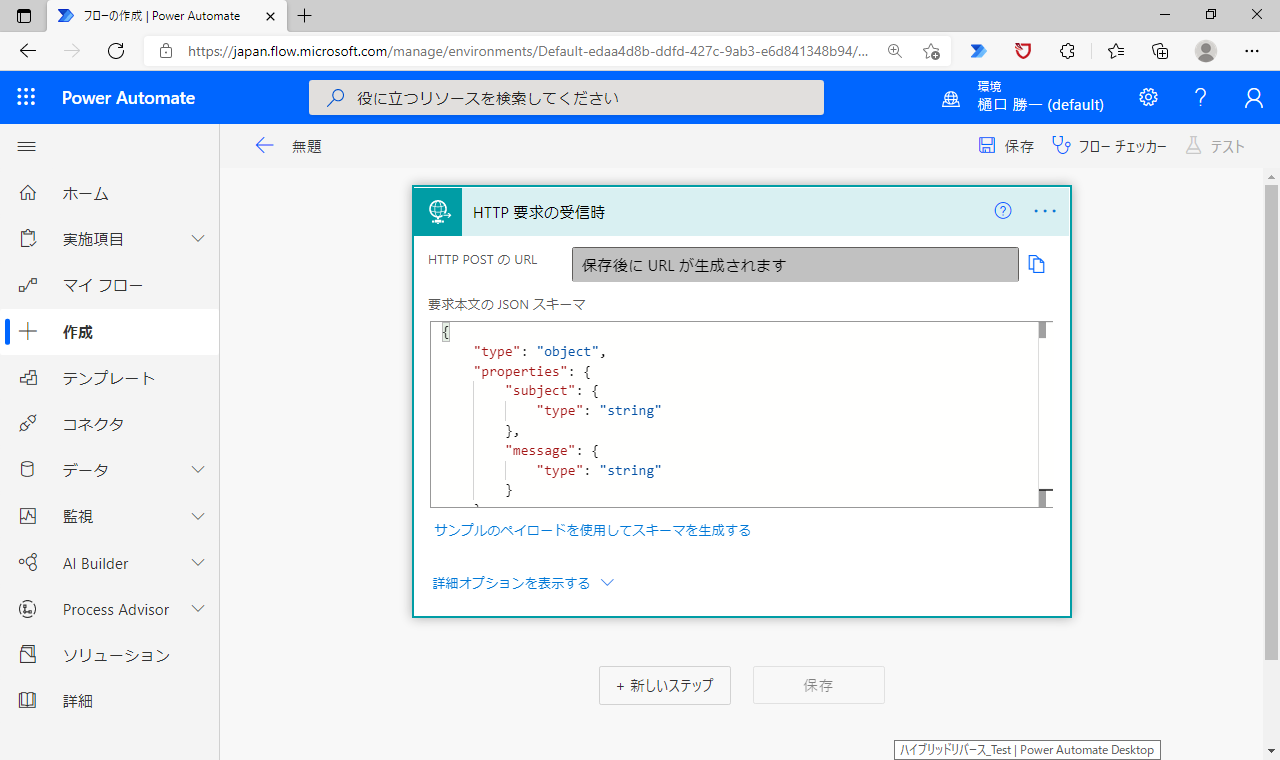Click the HTTP POST URL field
Viewport: 1280px width, 760px height.
point(795,265)
